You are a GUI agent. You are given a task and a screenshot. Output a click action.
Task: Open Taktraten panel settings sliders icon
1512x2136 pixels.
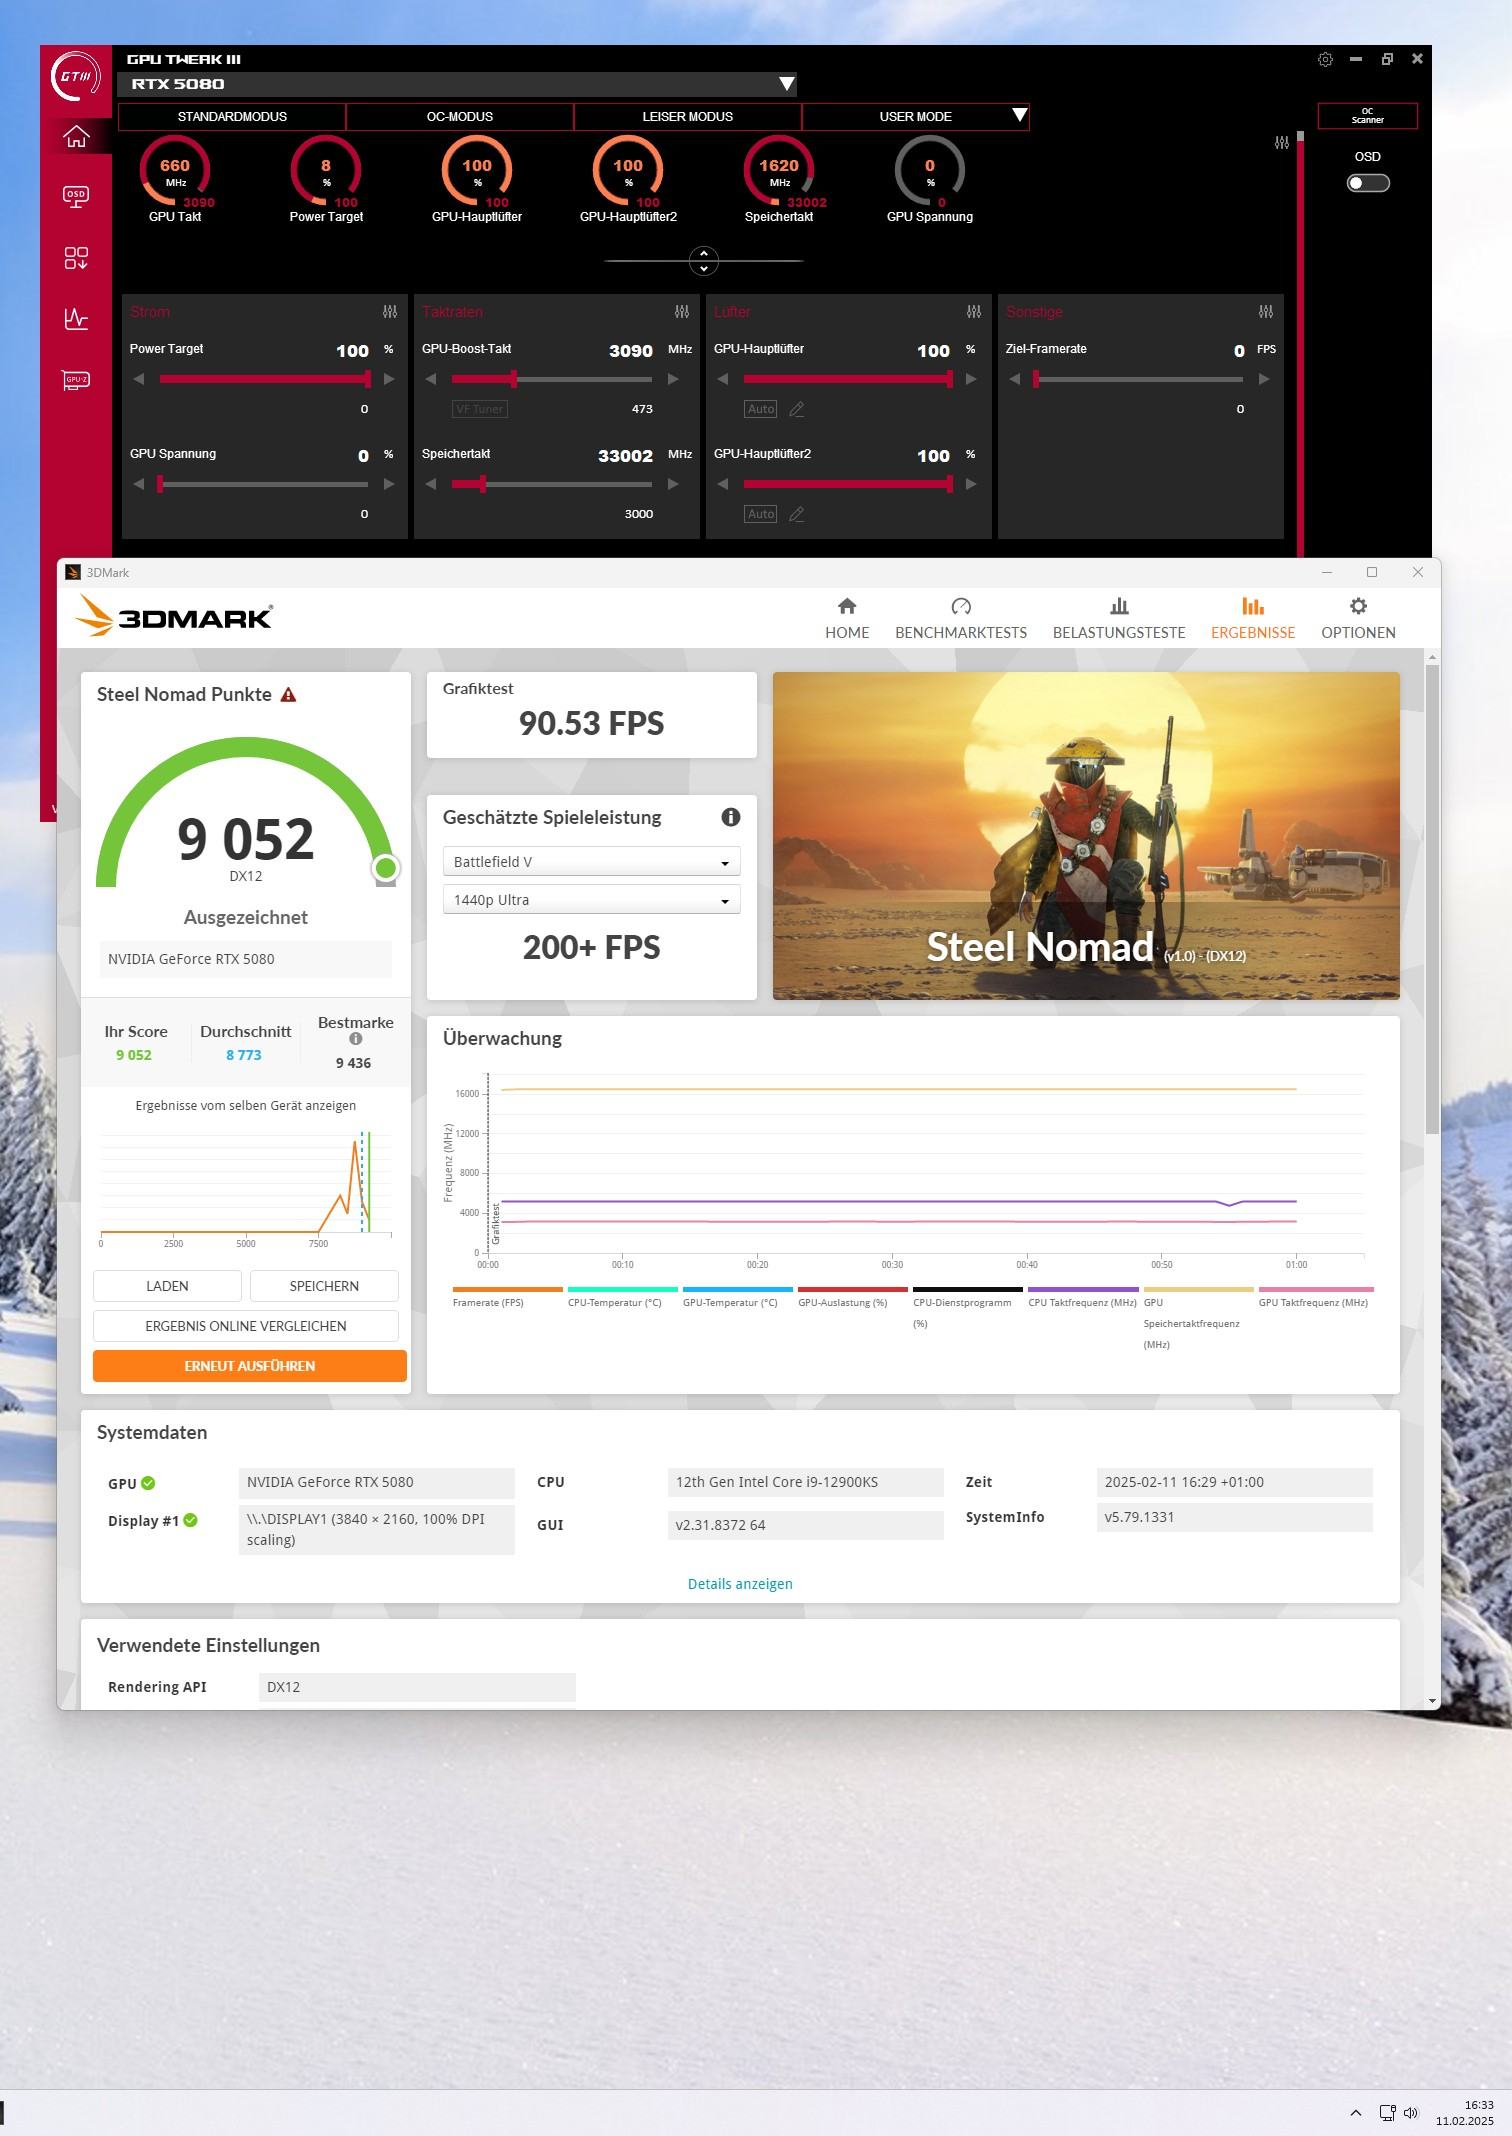(x=682, y=312)
